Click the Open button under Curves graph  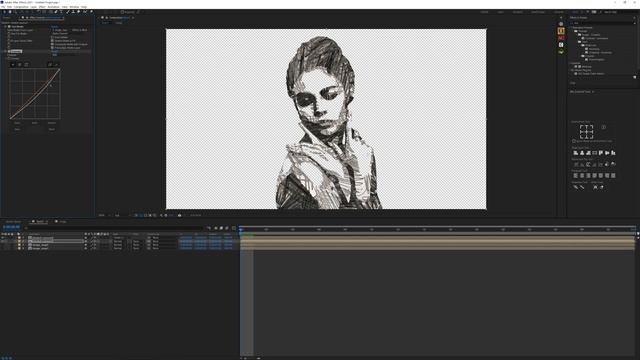pos(17,122)
